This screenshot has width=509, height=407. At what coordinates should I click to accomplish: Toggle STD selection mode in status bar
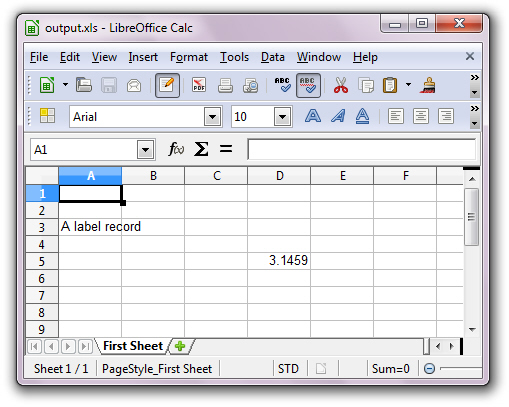[x=288, y=369]
